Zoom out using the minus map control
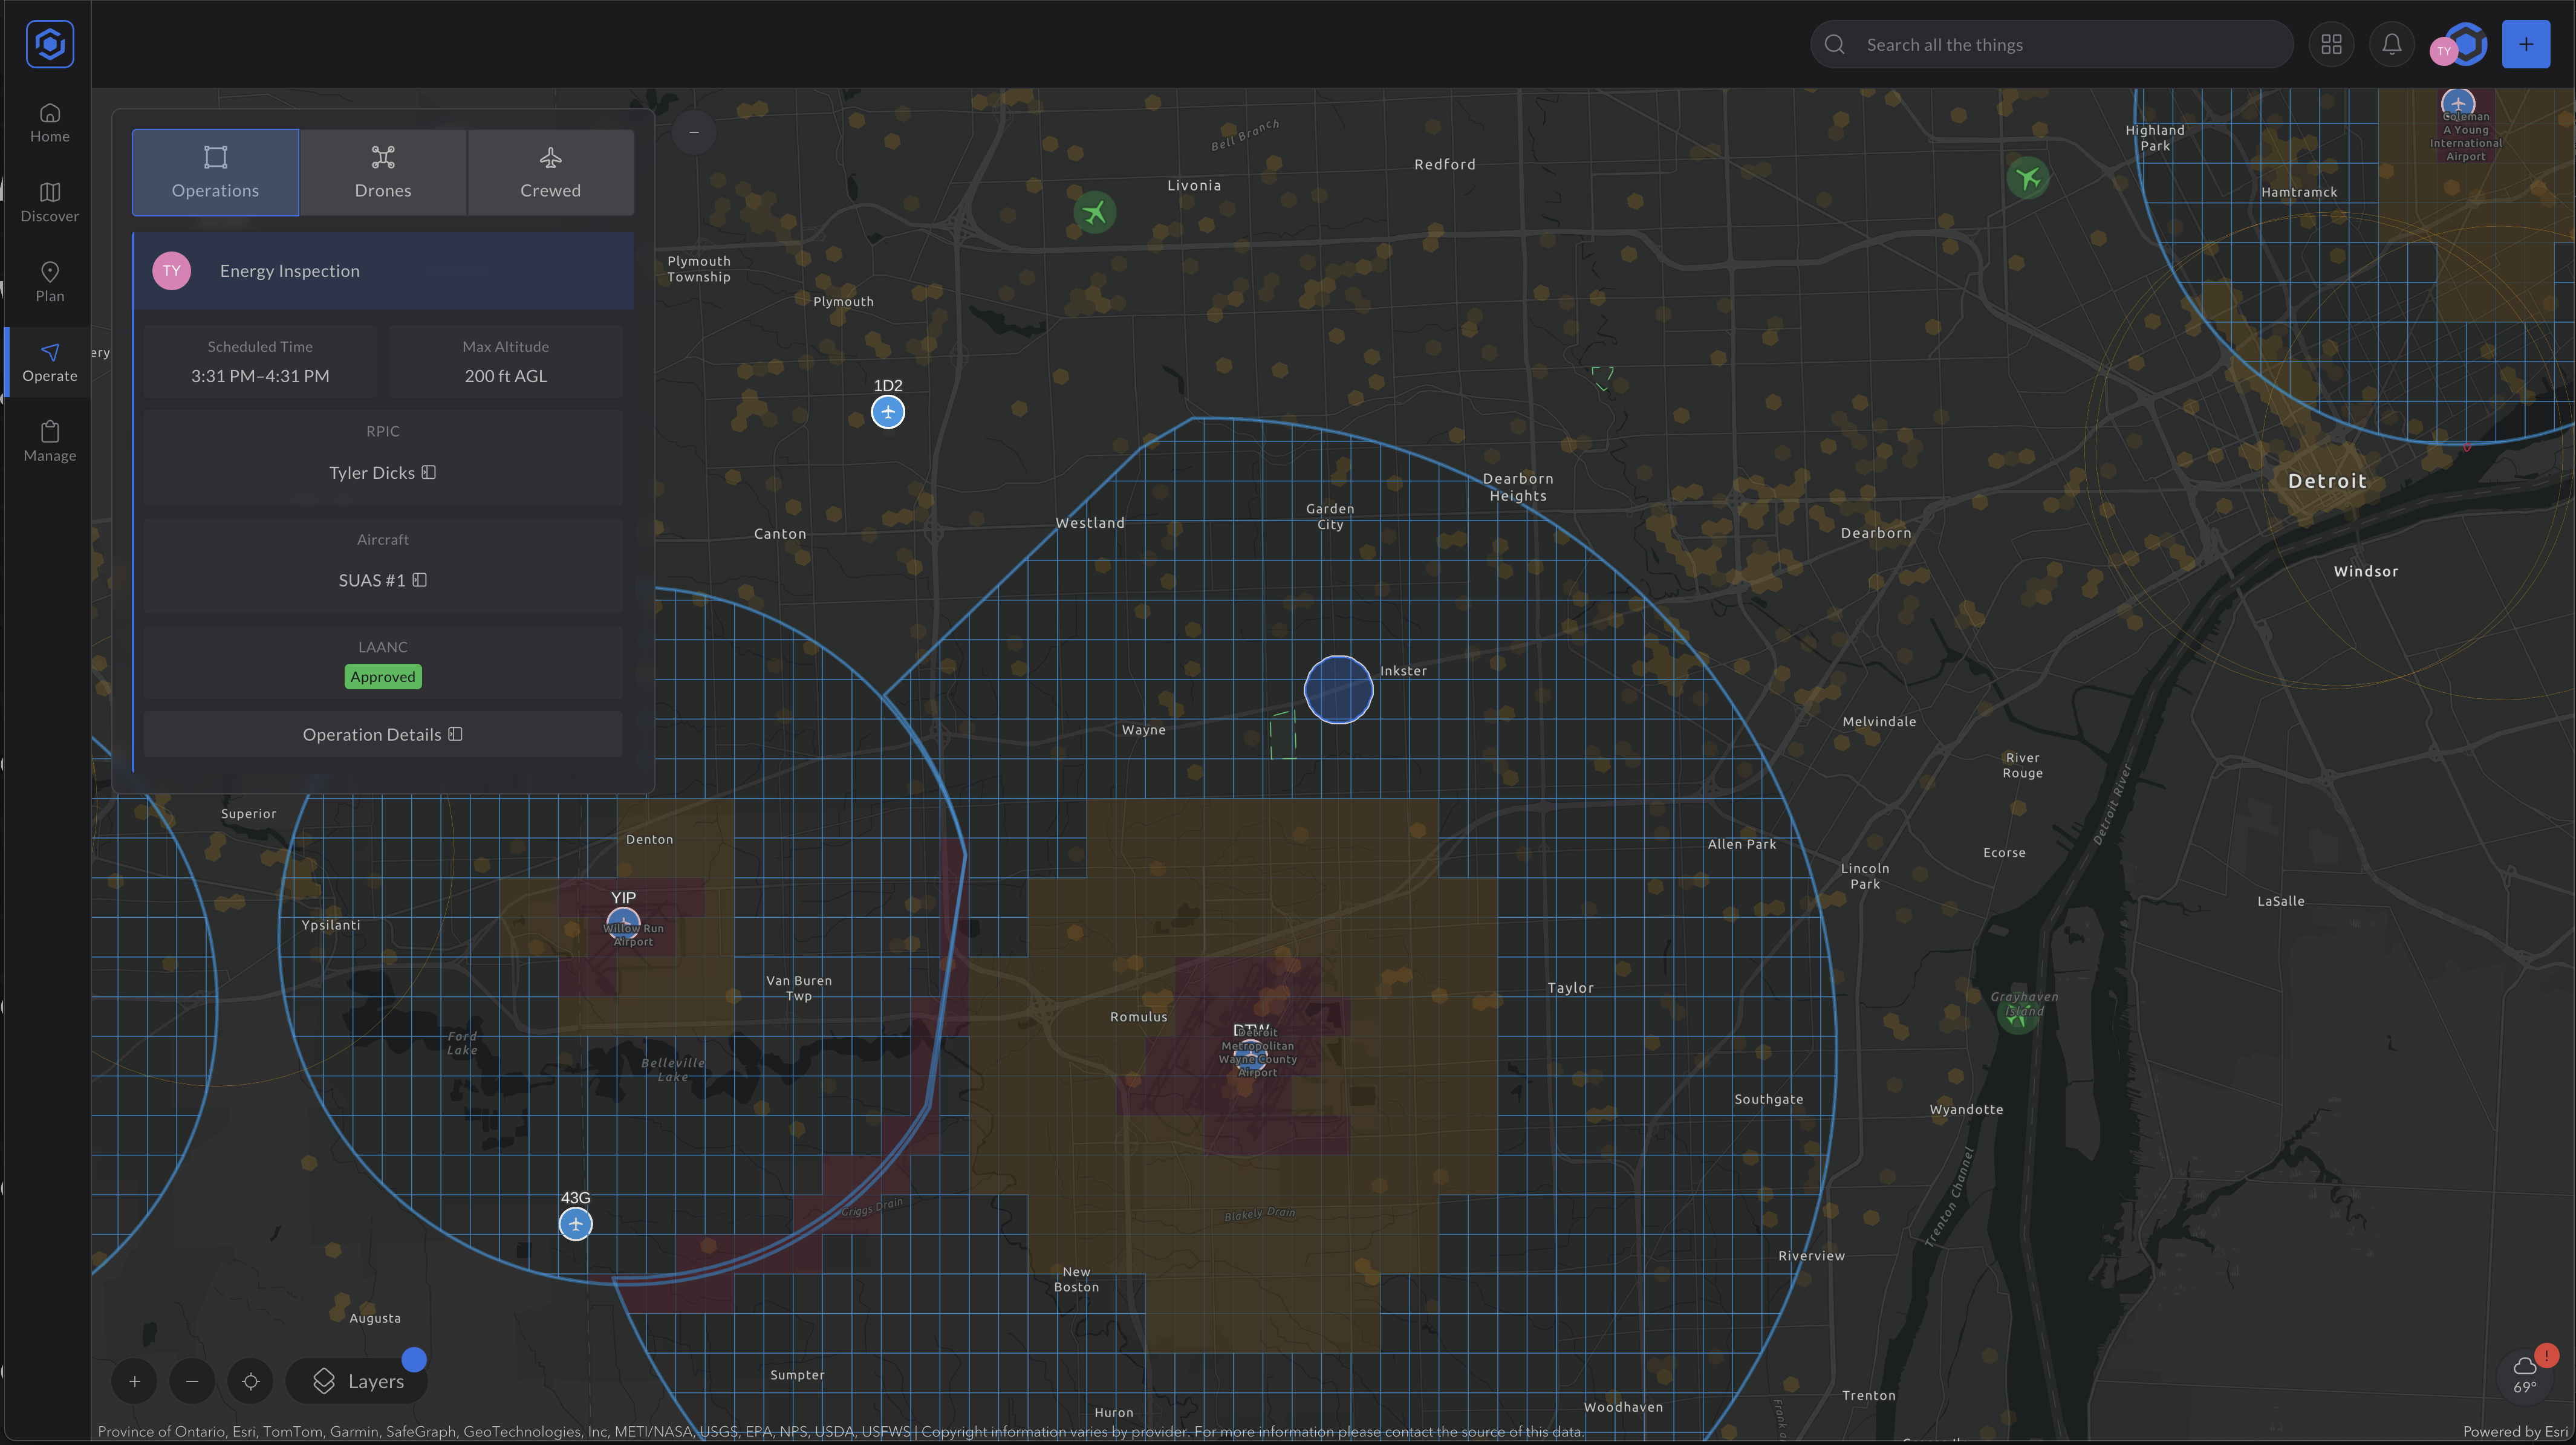2576x1445 pixels. click(x=192, y=1381)
